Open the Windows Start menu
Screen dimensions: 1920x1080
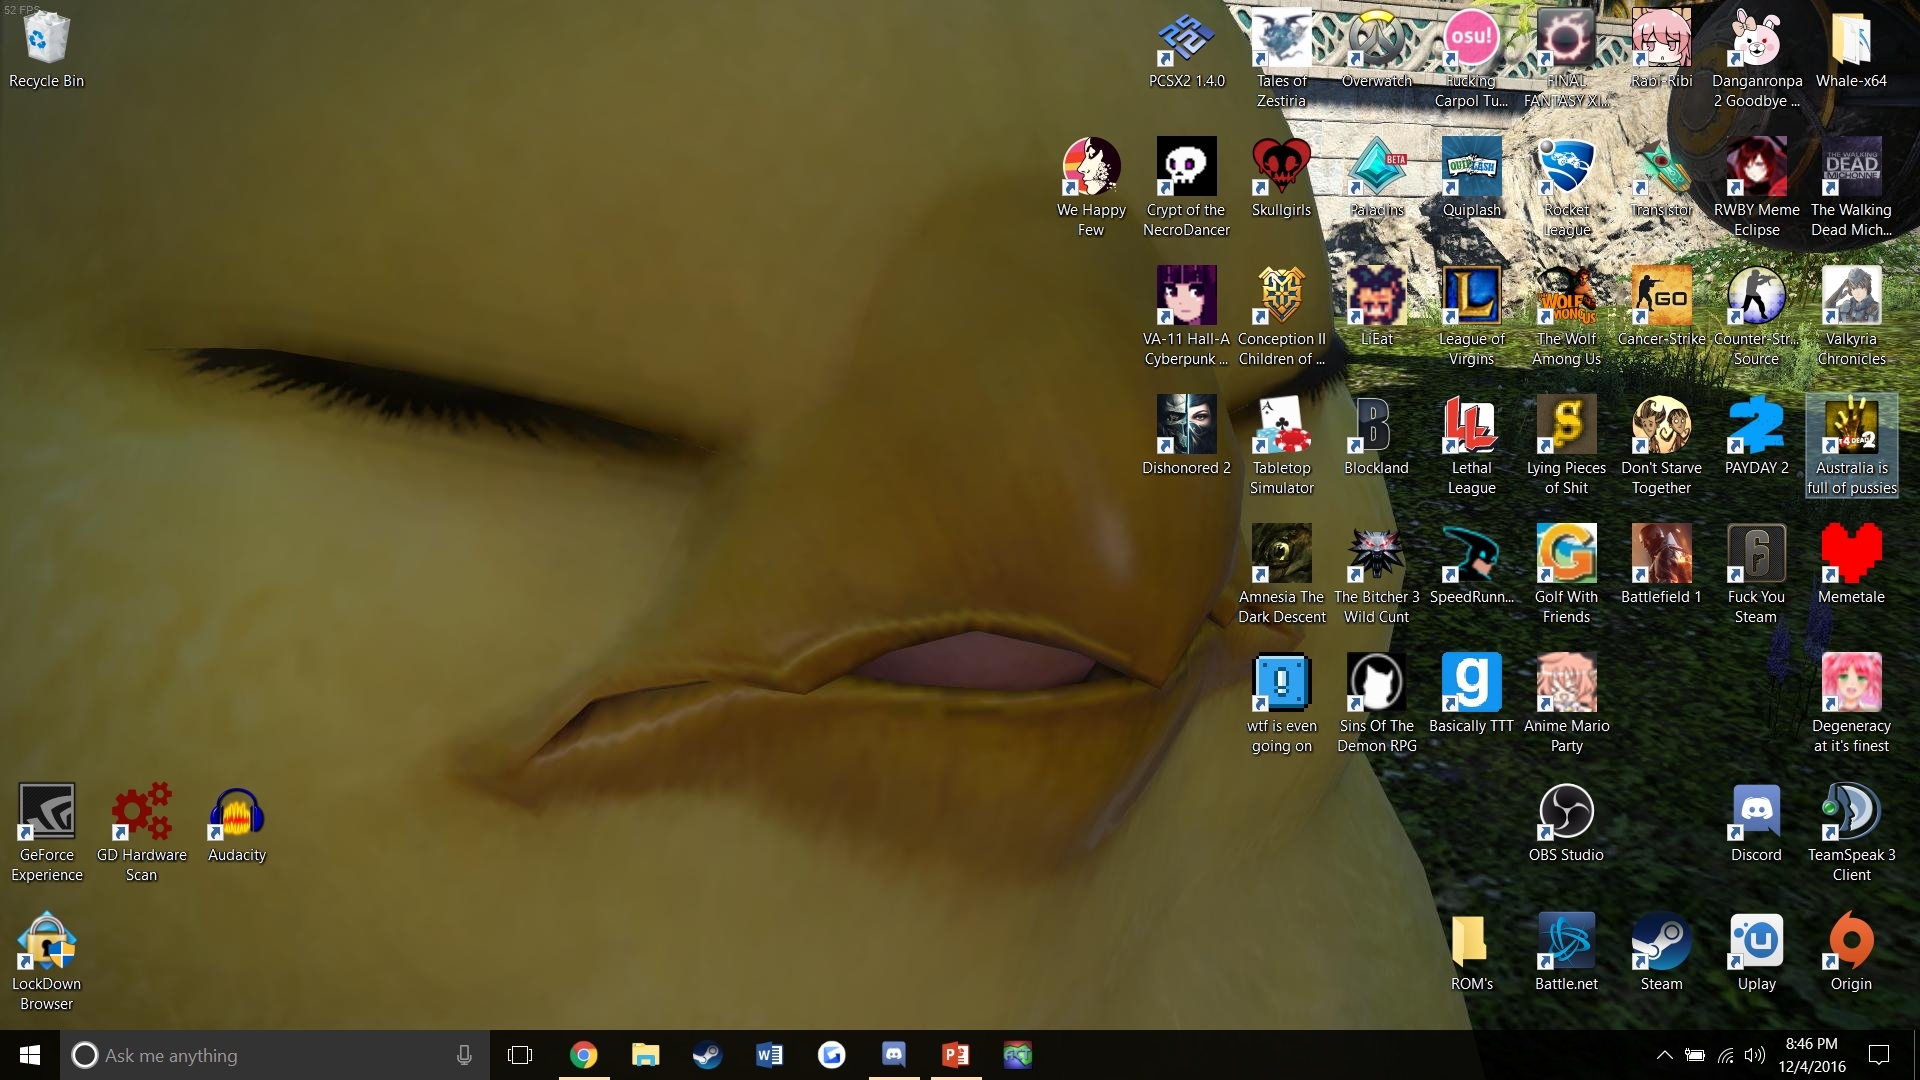click(30, 1055)
